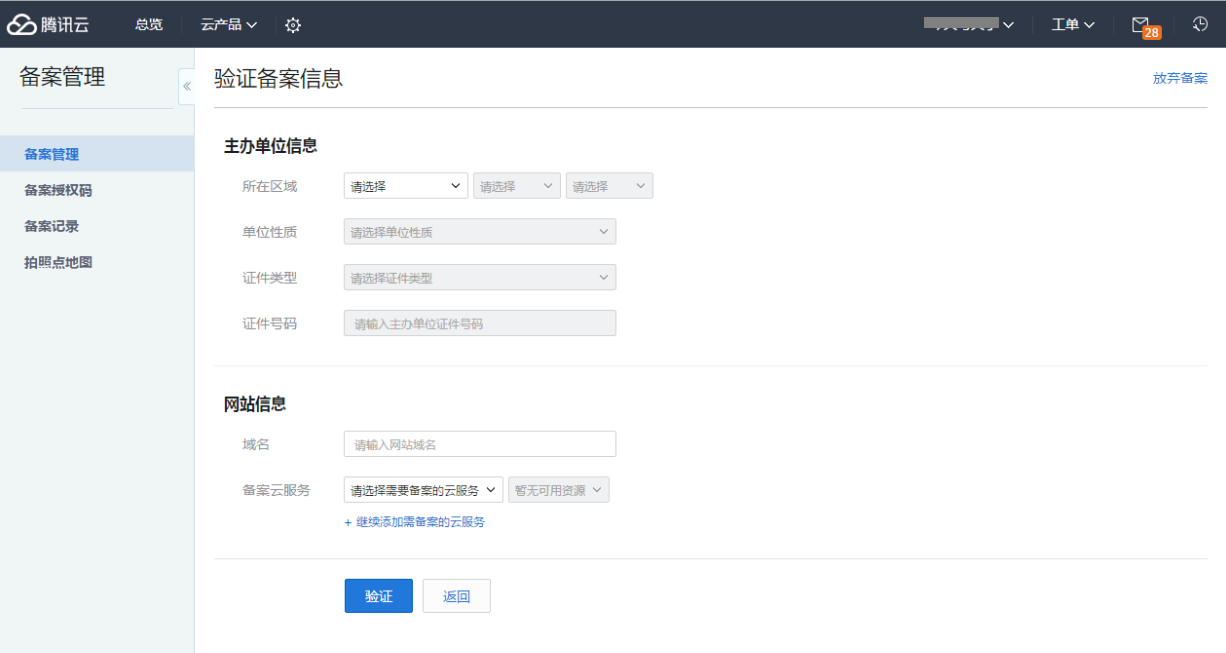The width and height of the screenshot is (1226, 653).
Task: Click the Tencent Cloud logo
Action: (48, 24)
